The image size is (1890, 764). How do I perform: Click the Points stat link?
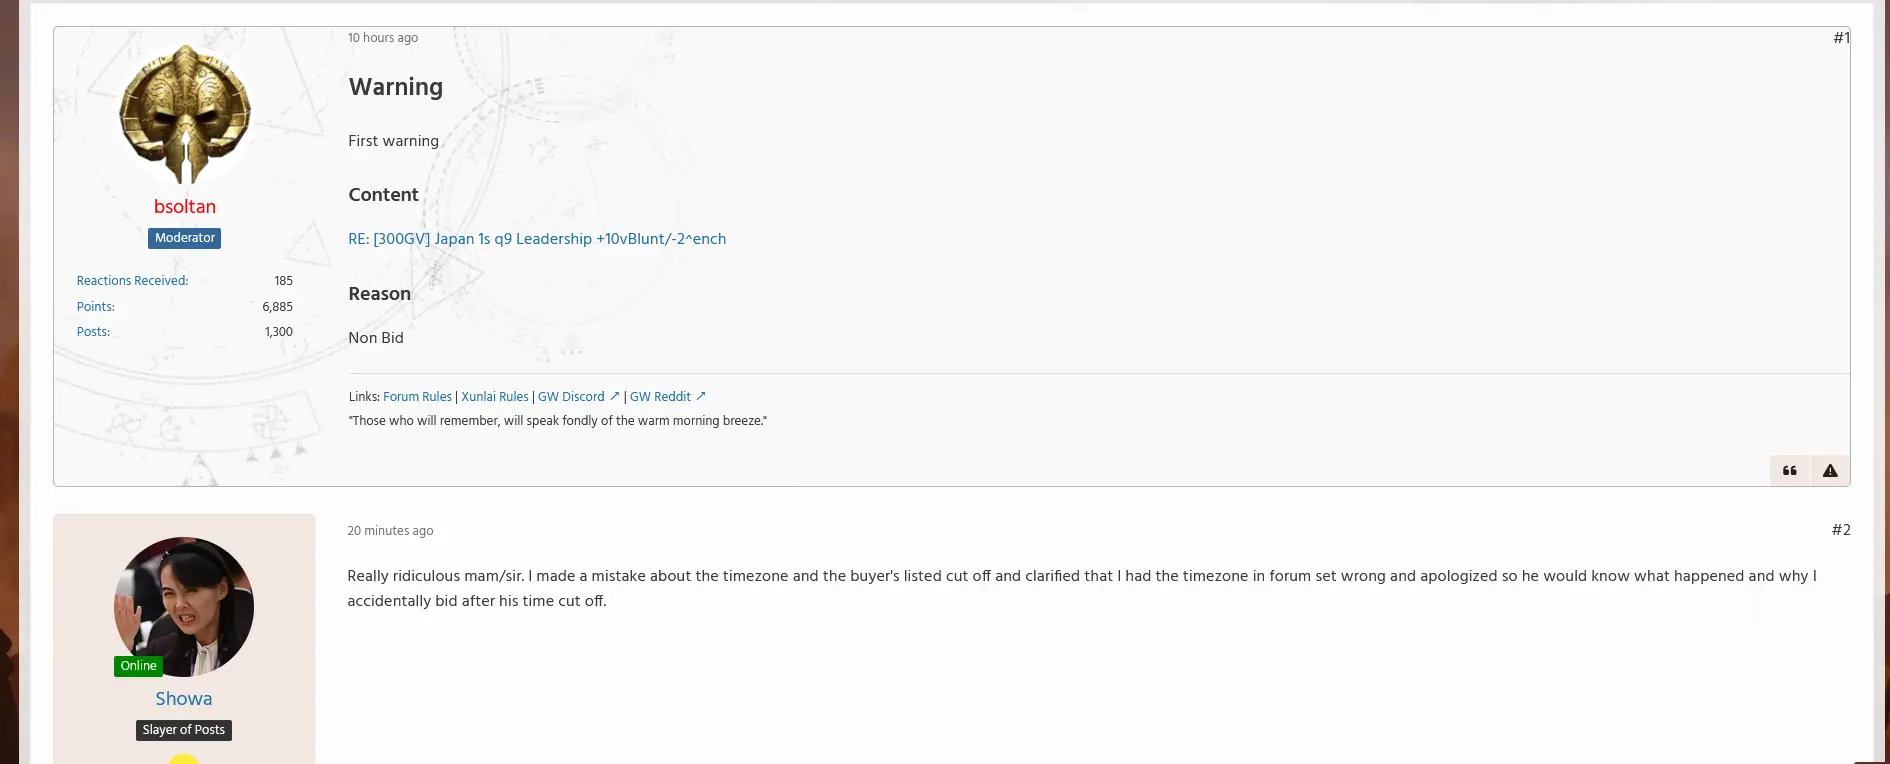coord(96,307)
